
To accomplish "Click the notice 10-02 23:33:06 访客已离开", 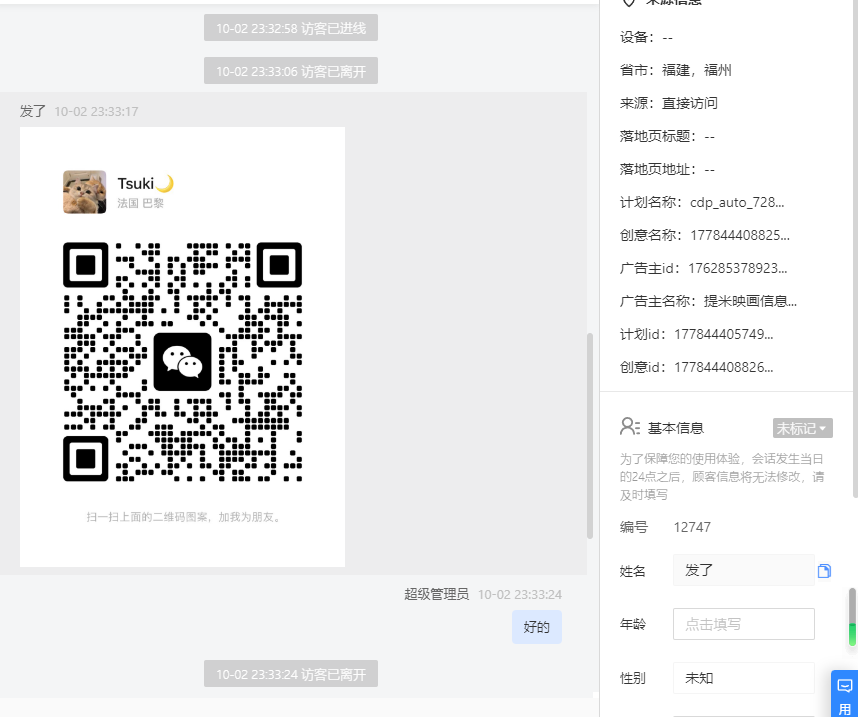I will [291, 71].
